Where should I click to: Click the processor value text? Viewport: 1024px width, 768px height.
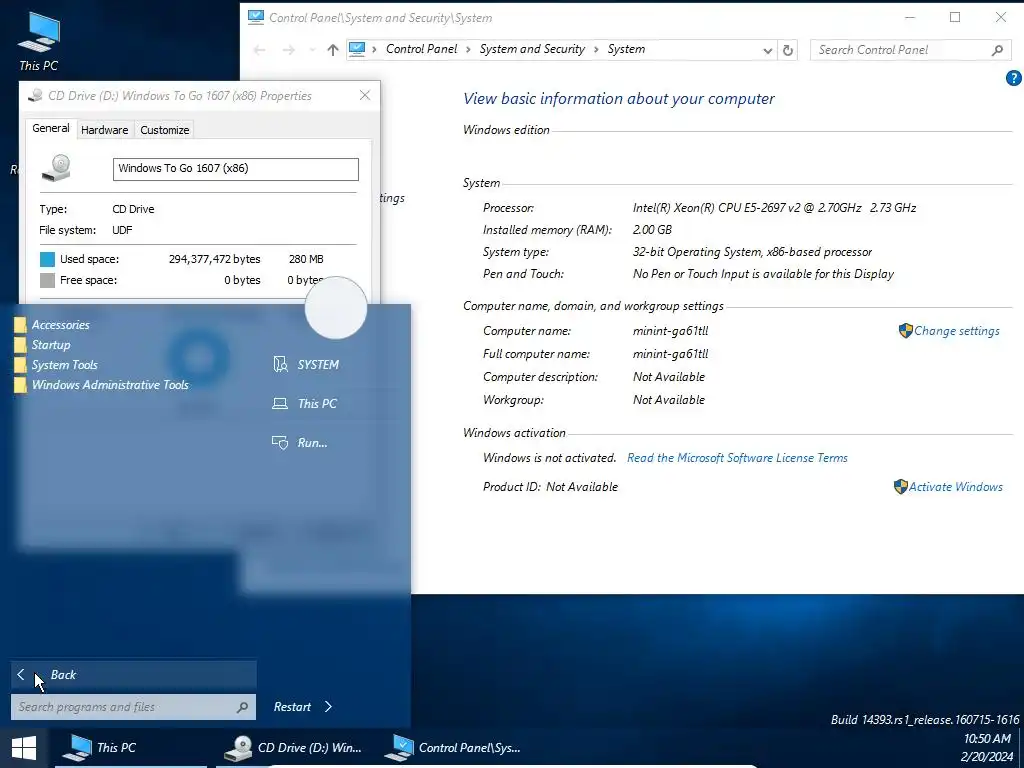(x=774, y=208)
